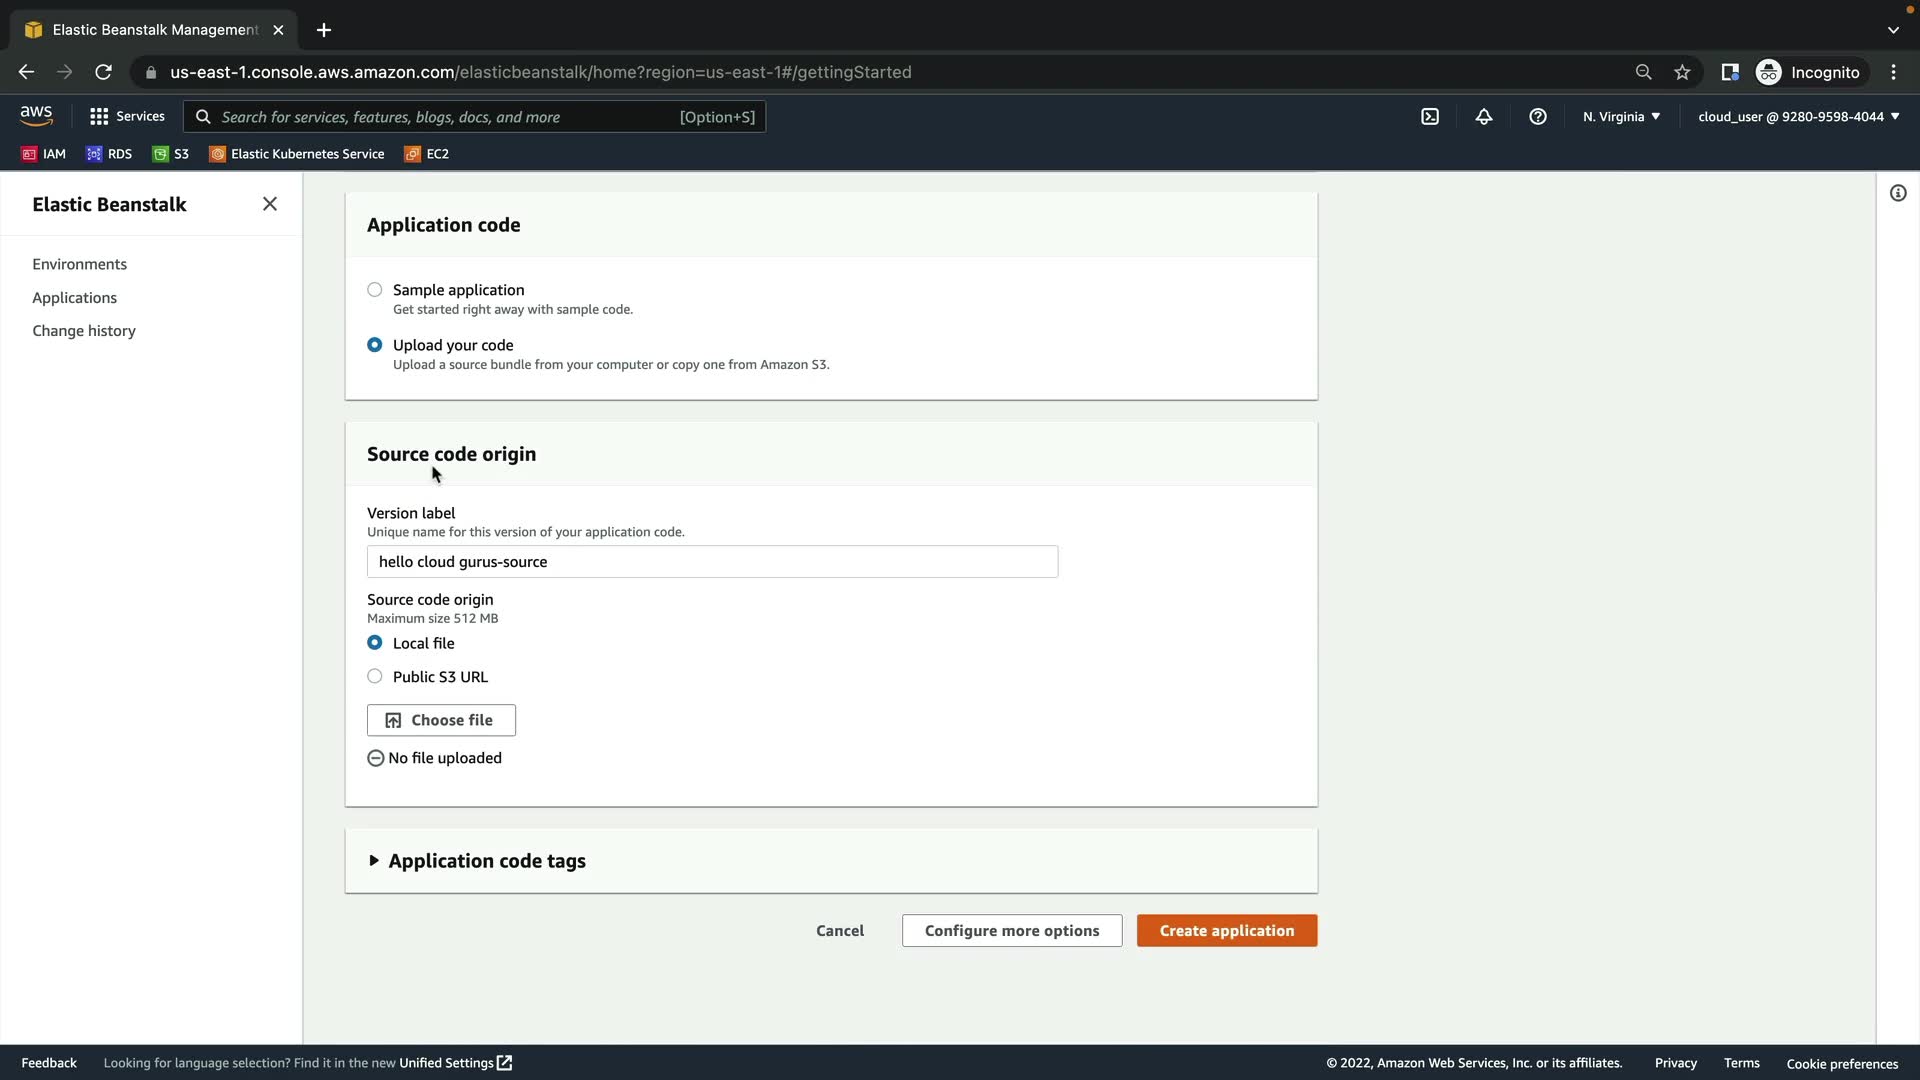Open the AWS help question-mark icon
1920x1080 pixels.
(1538, 117)
